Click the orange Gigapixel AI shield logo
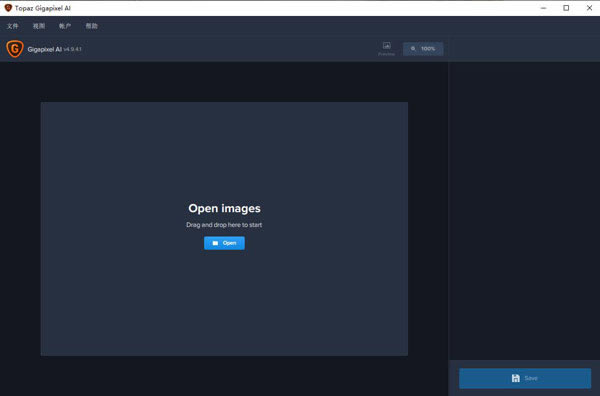Image resolution: width=600 pixels, height=396 pixels. pyautogui.click(x=15, y=49)
